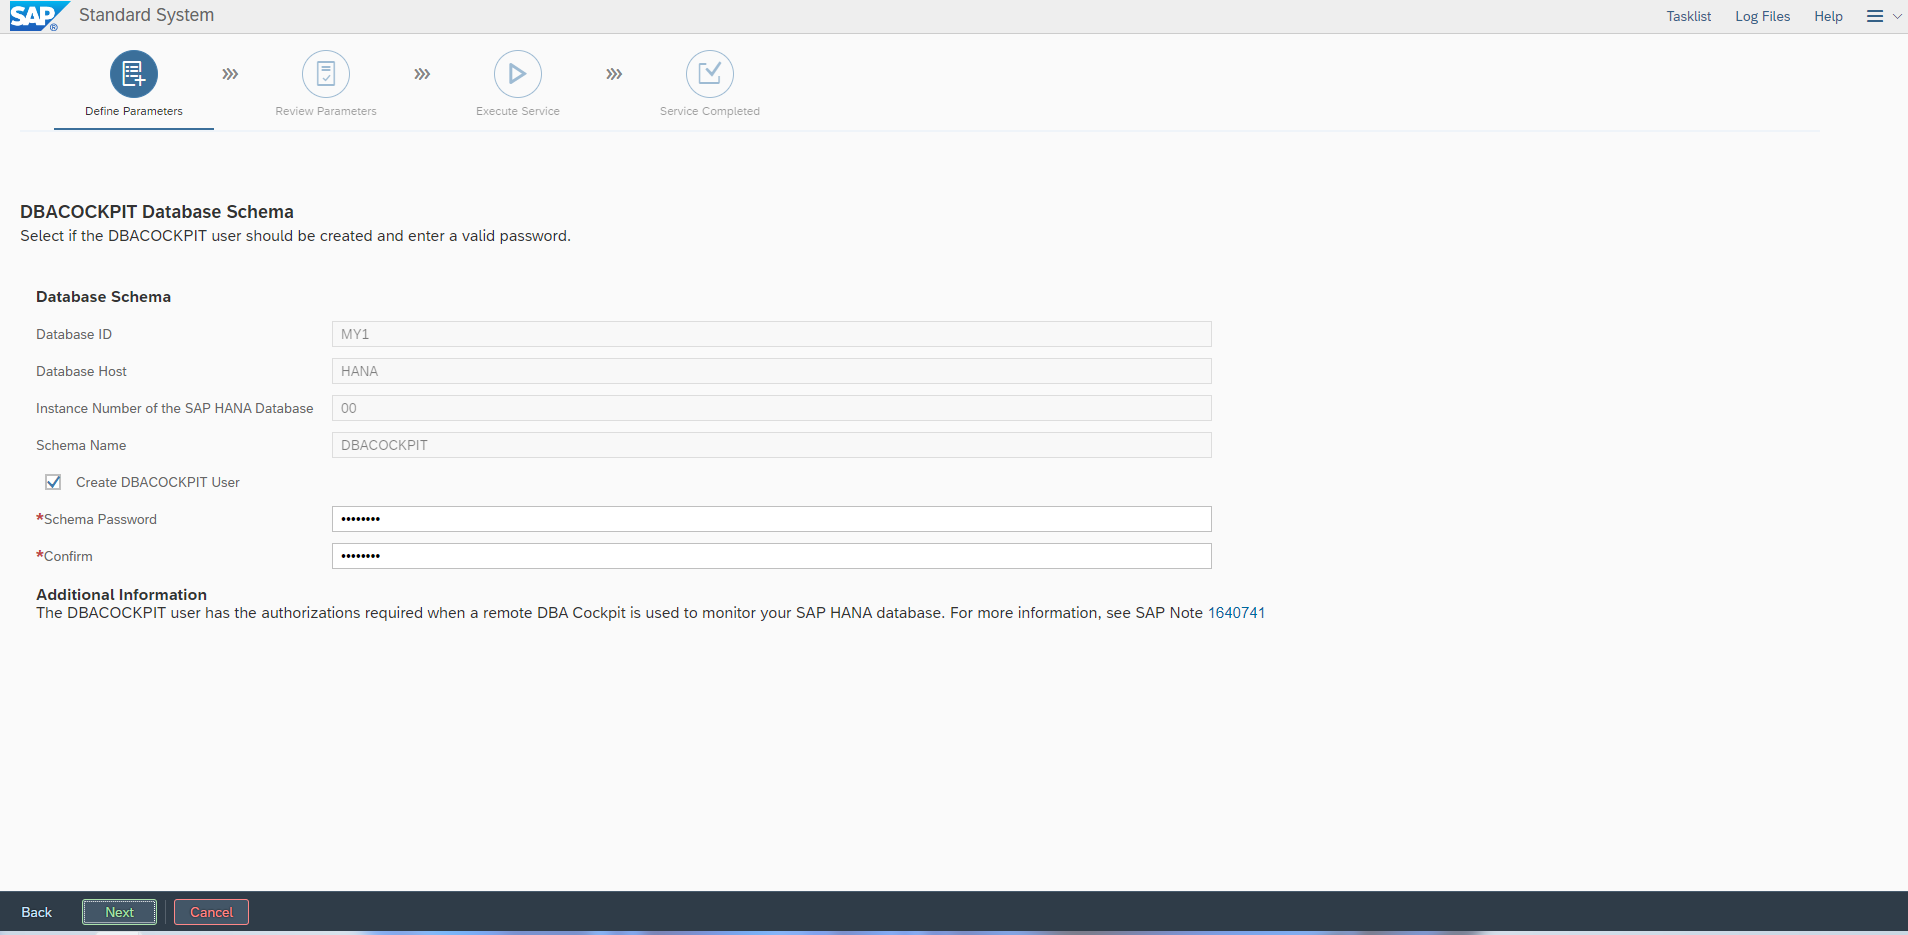Go Back using footer button
This screenshot has width=1908, height=935.
37,912
